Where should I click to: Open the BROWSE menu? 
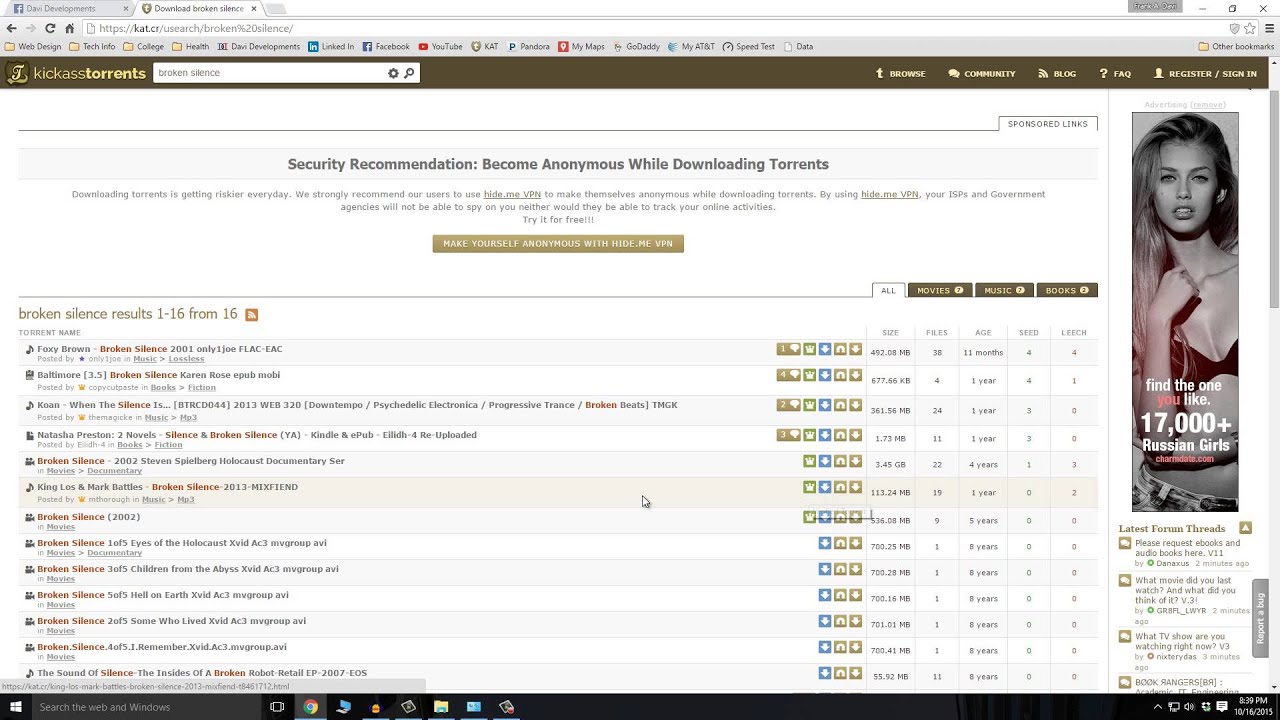[900, 73]
